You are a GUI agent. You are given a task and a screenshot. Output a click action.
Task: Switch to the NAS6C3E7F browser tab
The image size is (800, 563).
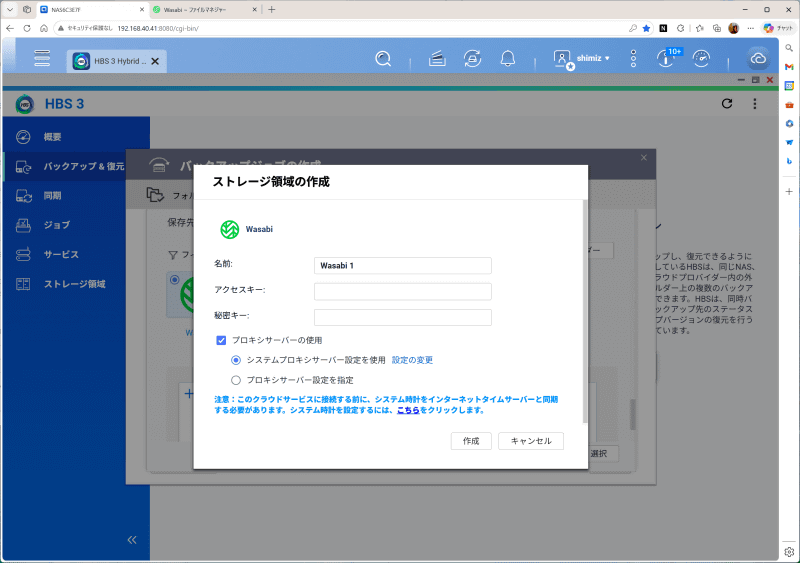coord(92,10)
